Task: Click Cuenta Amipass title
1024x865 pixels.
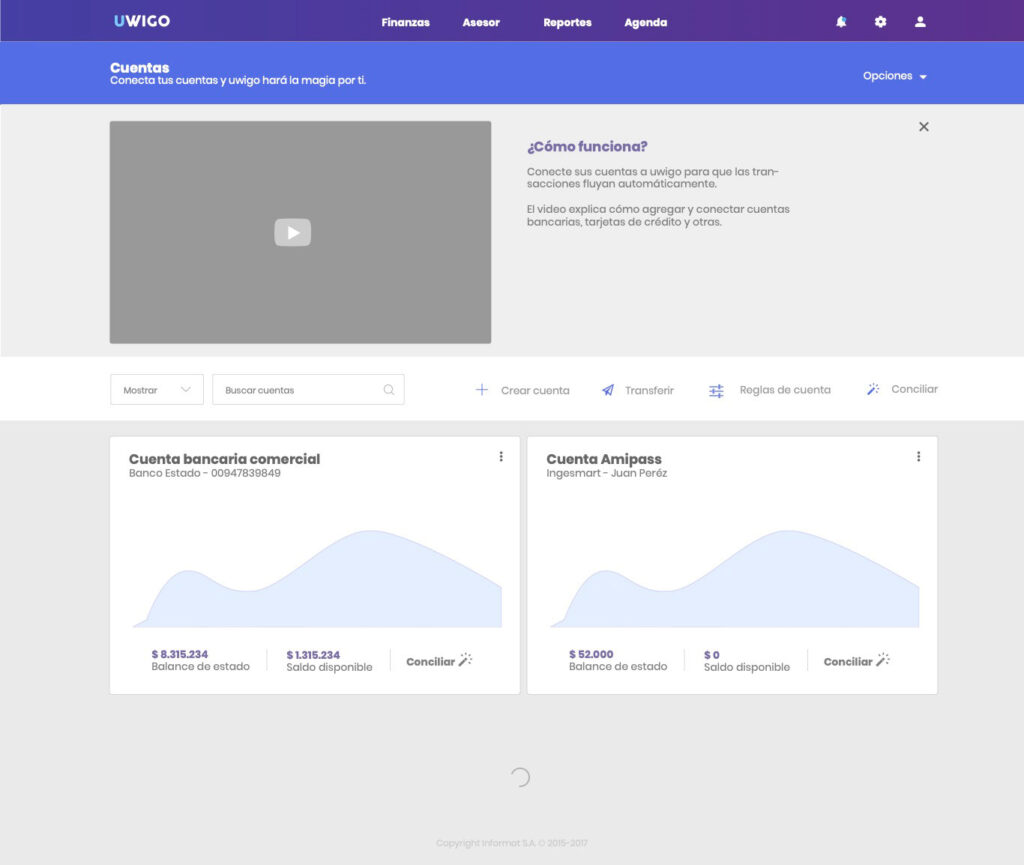Action: pyautogui.click(x=604, y=459)
